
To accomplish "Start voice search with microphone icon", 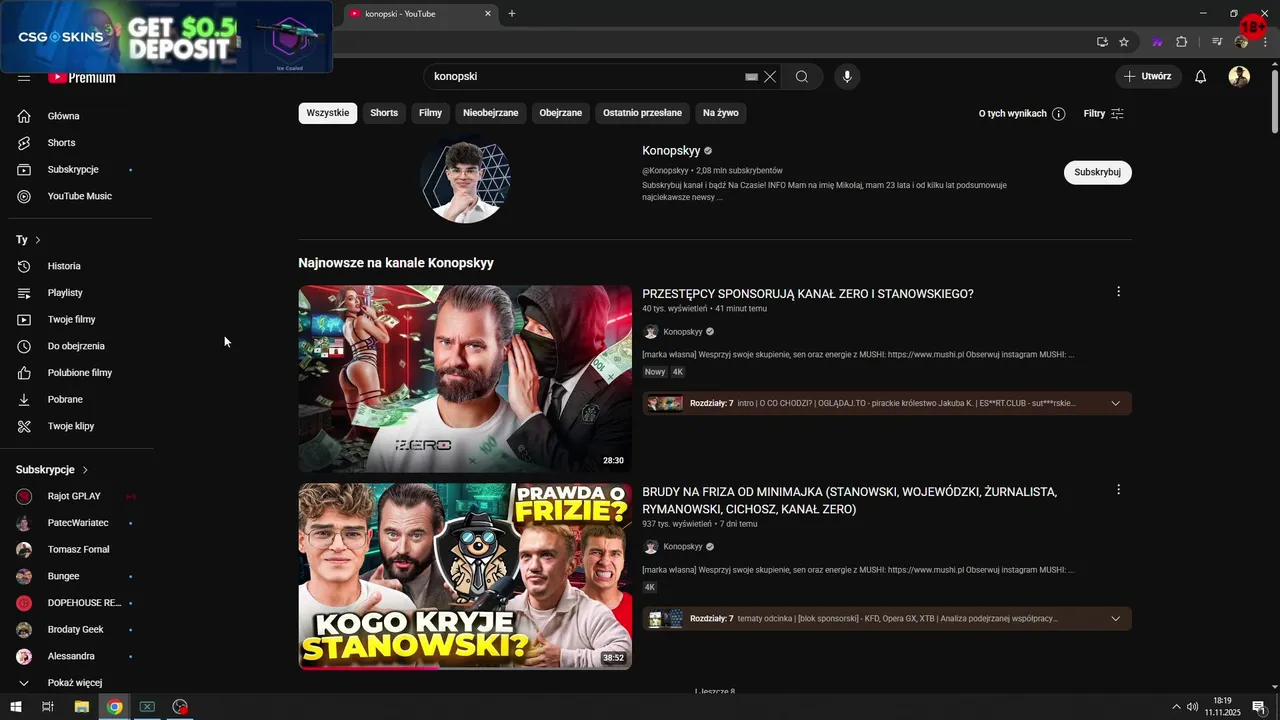I will pos(847,77).
